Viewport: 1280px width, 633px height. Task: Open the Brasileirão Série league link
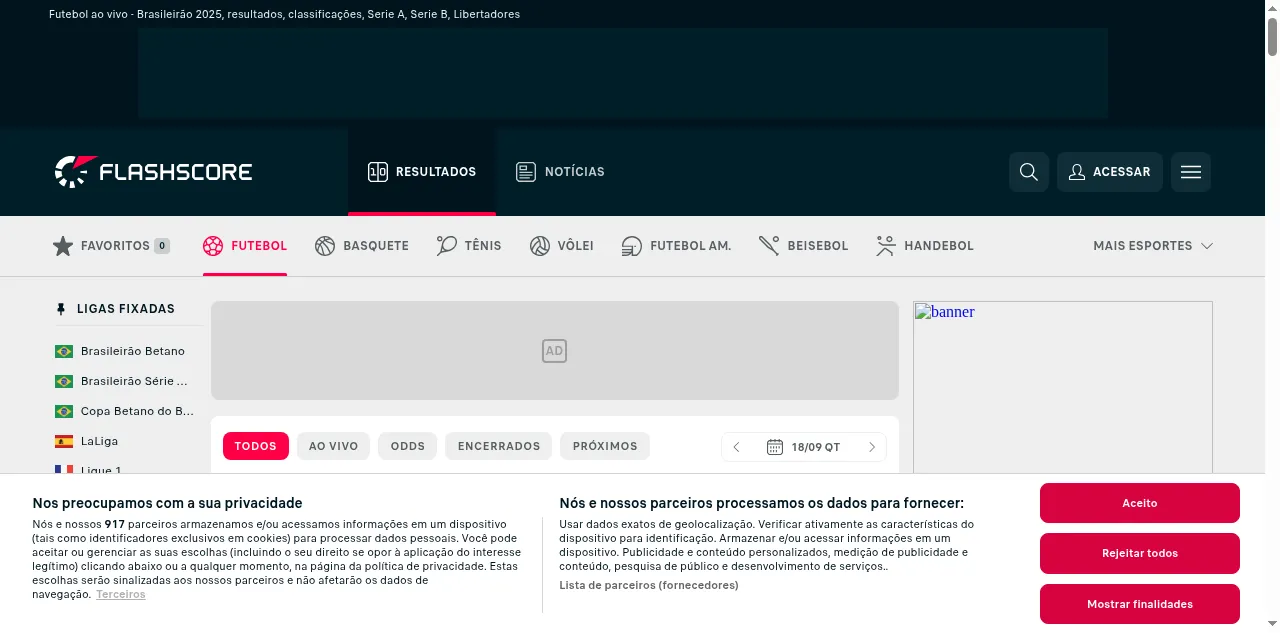point(135,381)
